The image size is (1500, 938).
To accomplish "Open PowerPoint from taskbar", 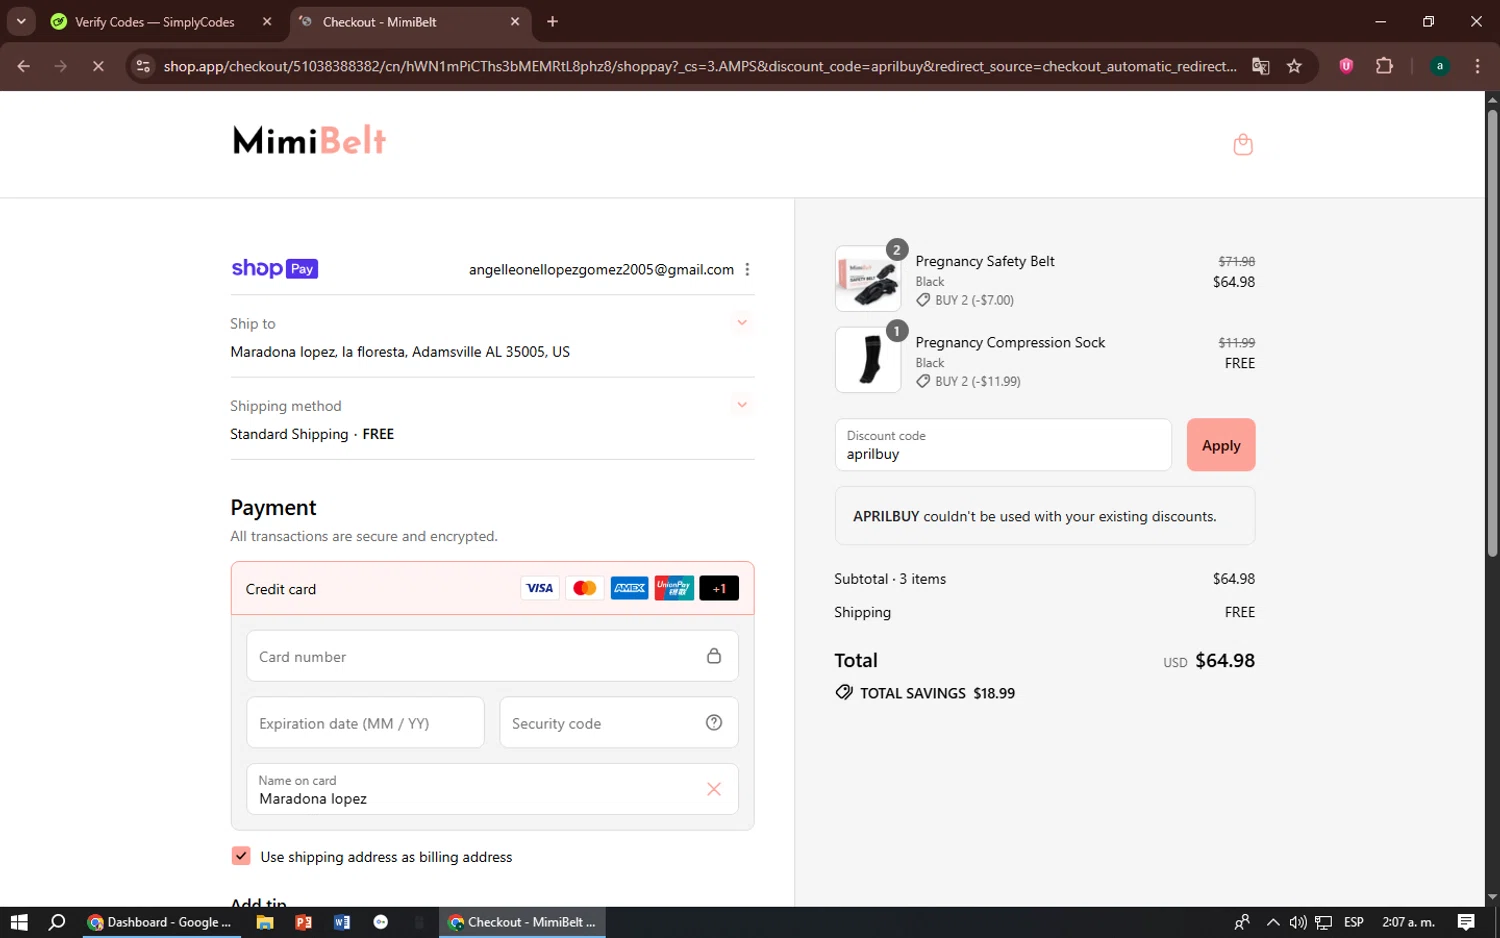I will pos(304,922).
